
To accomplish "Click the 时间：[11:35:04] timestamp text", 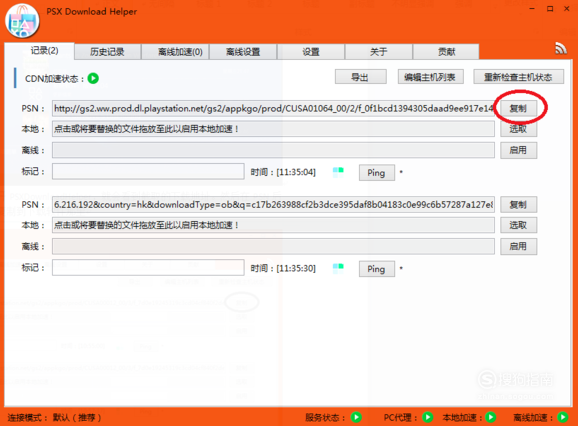I will pos(283,172).
